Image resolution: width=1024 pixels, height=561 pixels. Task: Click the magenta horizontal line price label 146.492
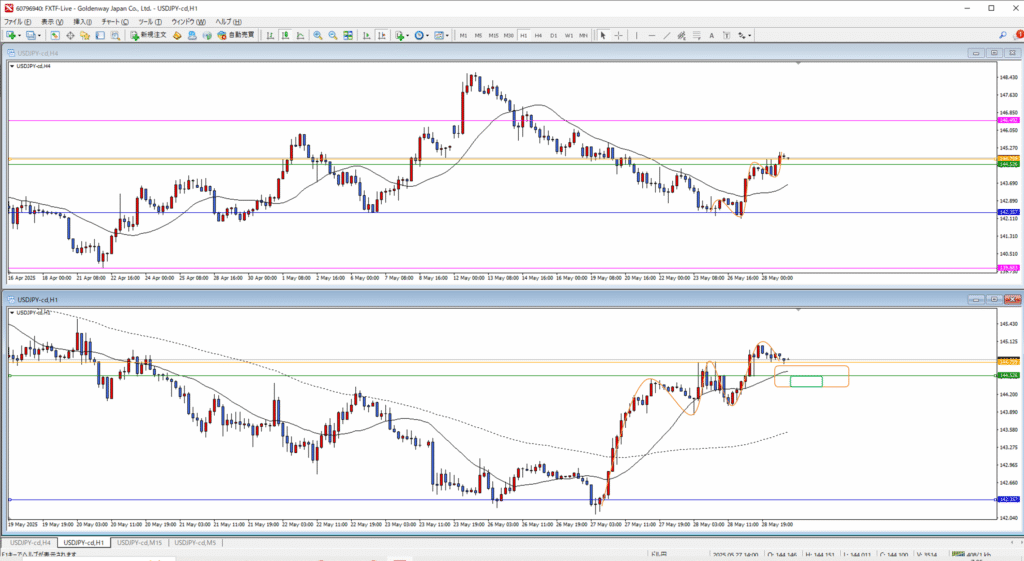[1007, 121]
